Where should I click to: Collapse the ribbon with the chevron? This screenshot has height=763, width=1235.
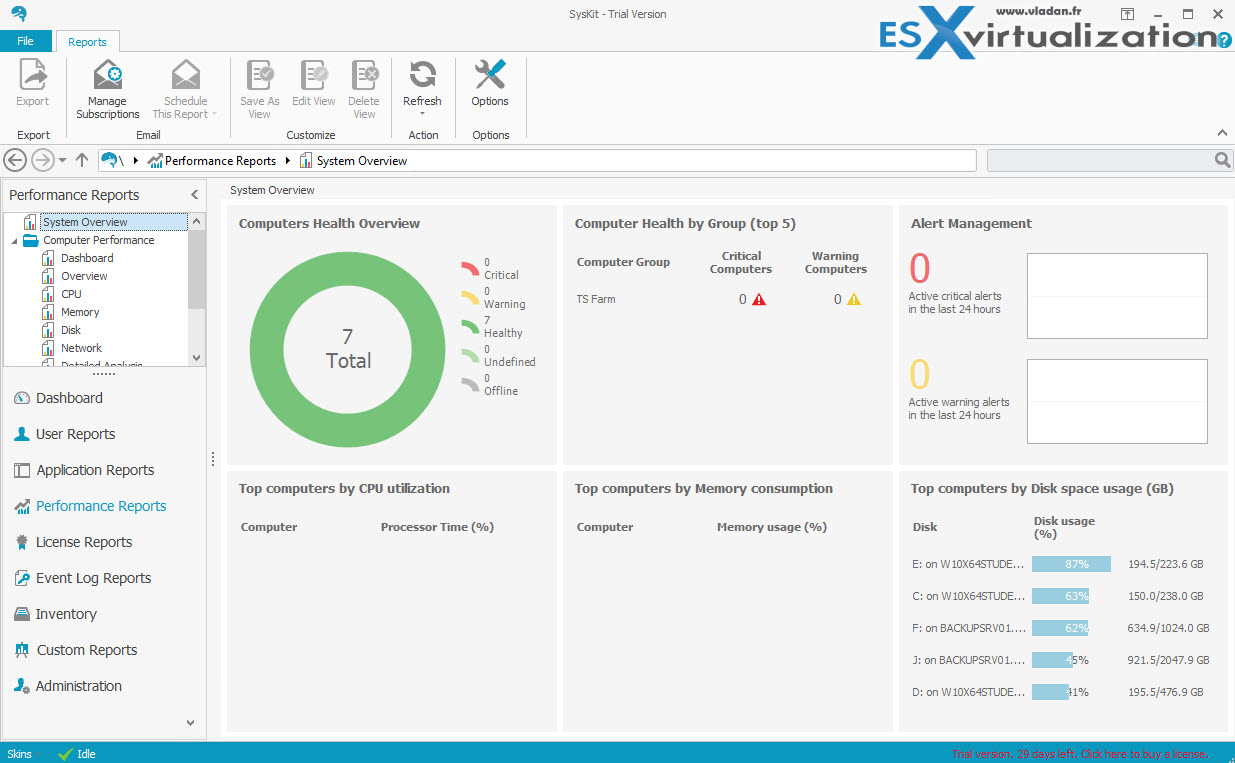pos(1222,133)
